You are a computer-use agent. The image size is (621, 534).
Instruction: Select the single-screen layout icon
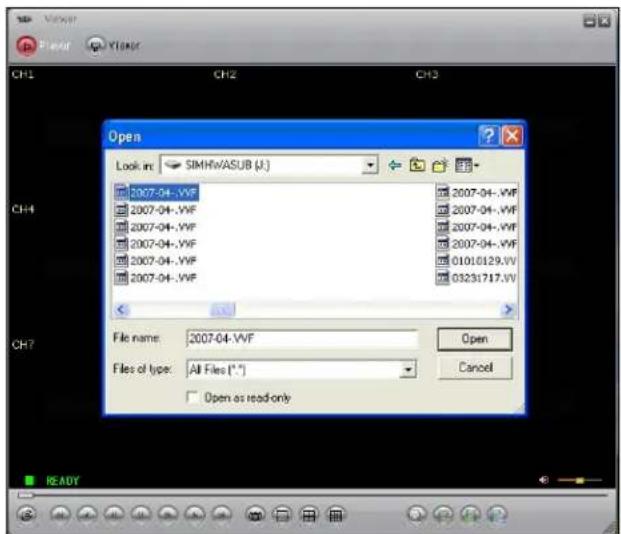(282, 514)
